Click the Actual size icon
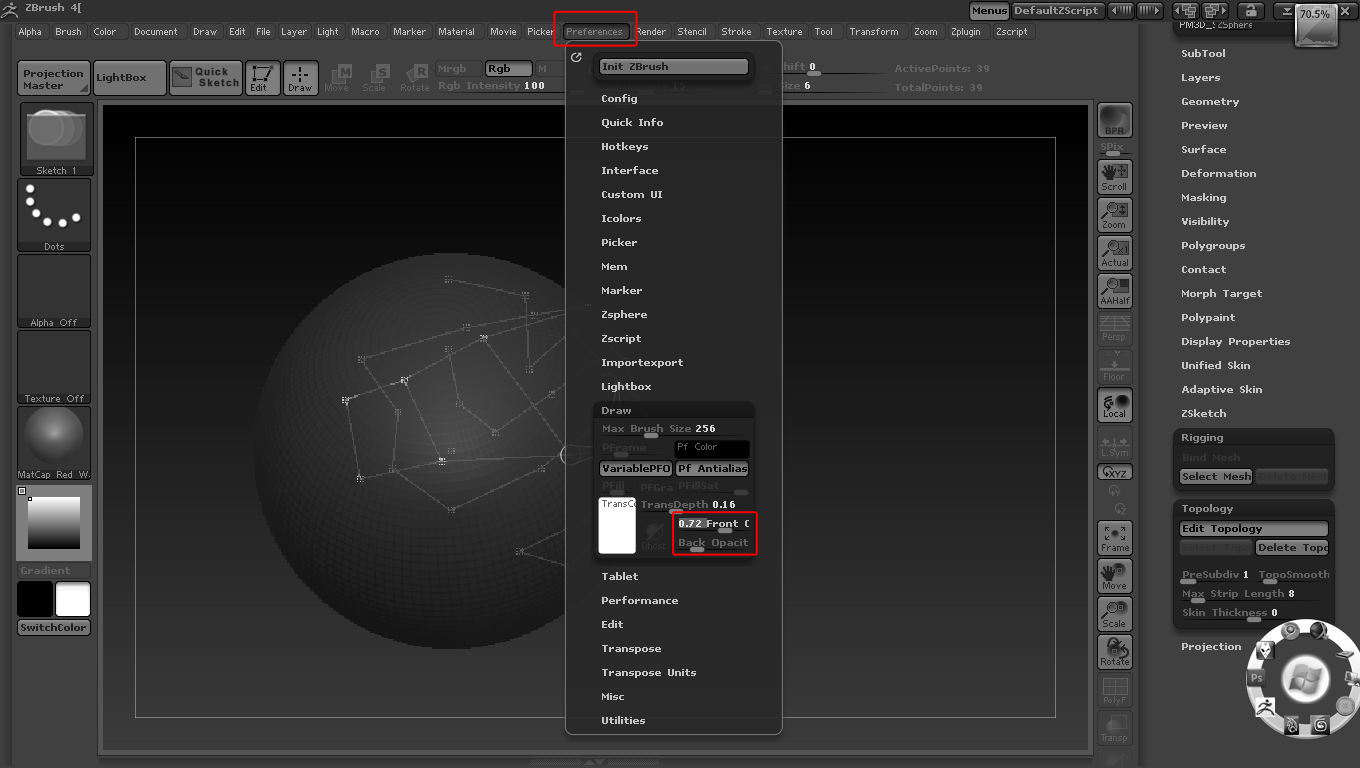 coord(1114,252)
